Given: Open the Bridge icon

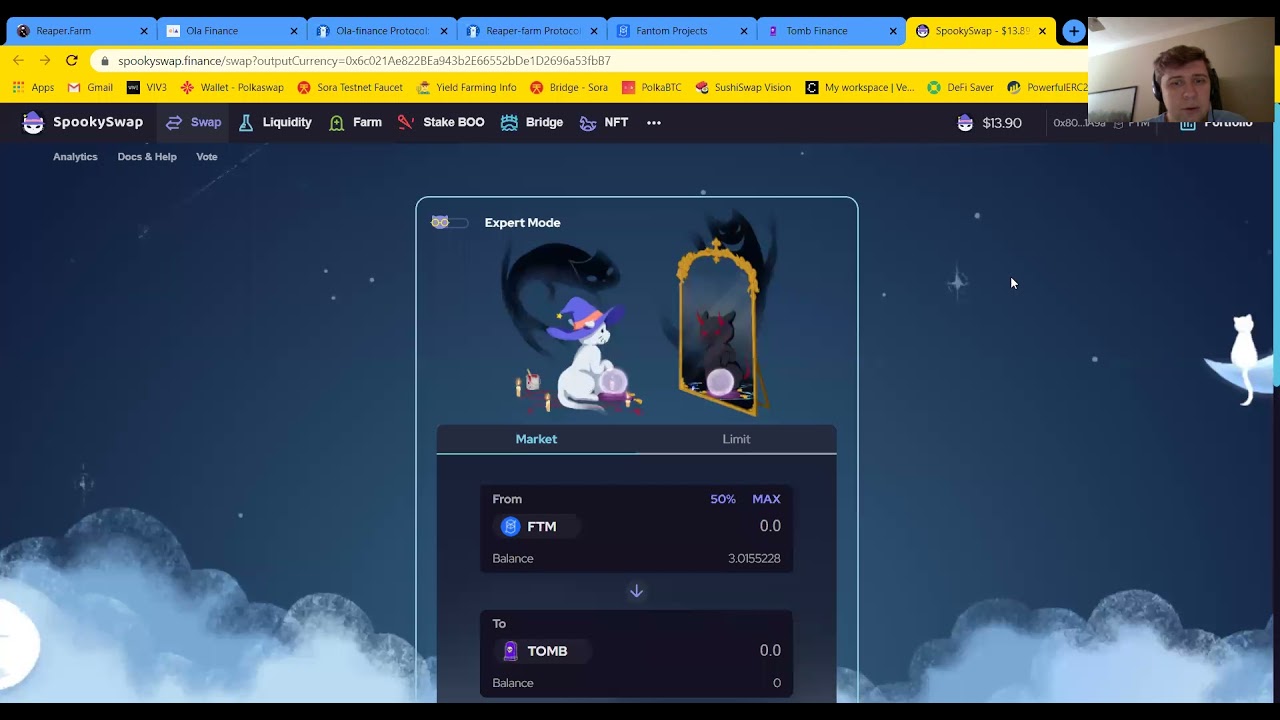Looking at the screenshot, I should 509,122.
